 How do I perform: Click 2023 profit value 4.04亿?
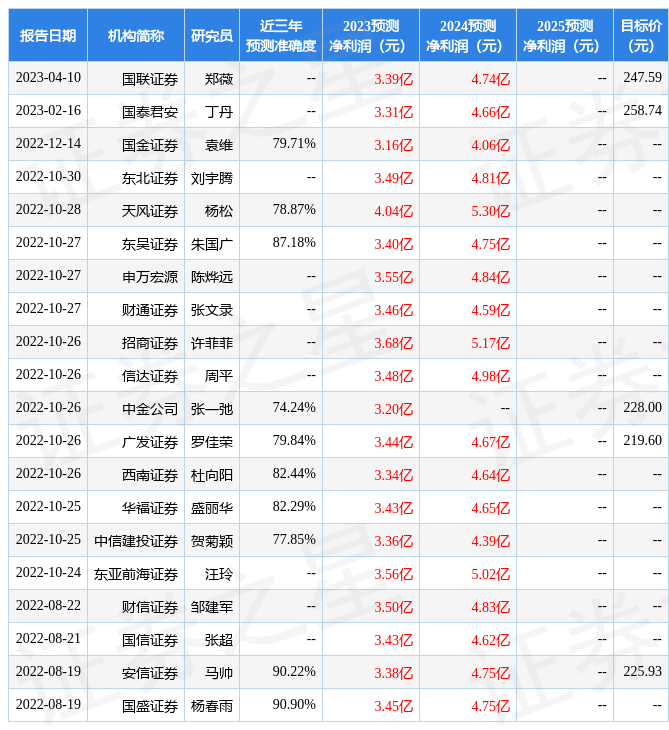[x=394, y=211]
